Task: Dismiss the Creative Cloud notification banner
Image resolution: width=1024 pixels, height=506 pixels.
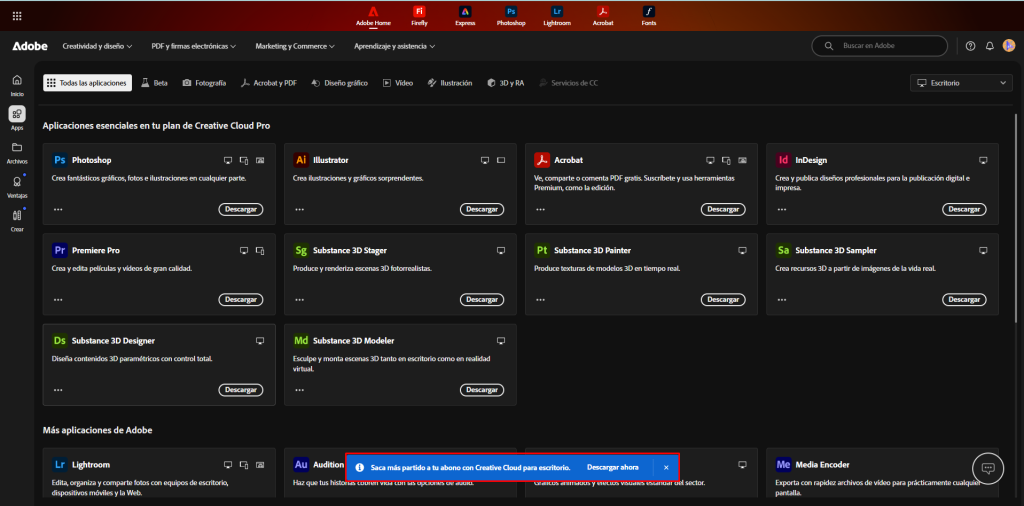Action: 666,467
